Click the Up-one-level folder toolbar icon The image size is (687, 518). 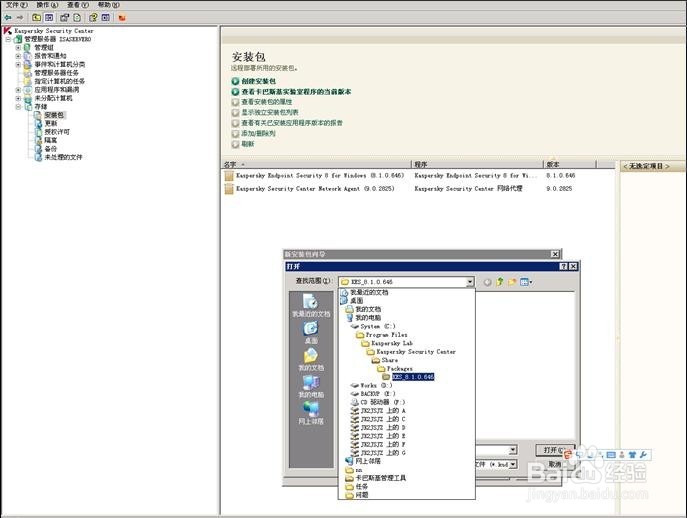tap(36, 18)
